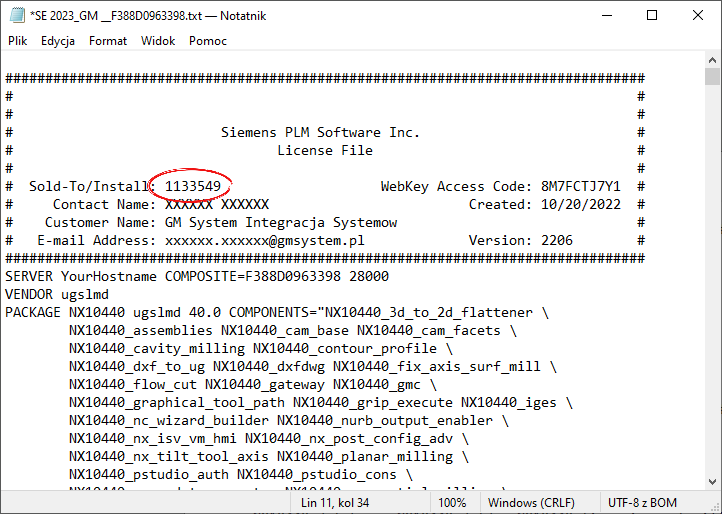Click NX10440_iges text
Viewport: 722px width, 514px height.
(x=509, y=403)
